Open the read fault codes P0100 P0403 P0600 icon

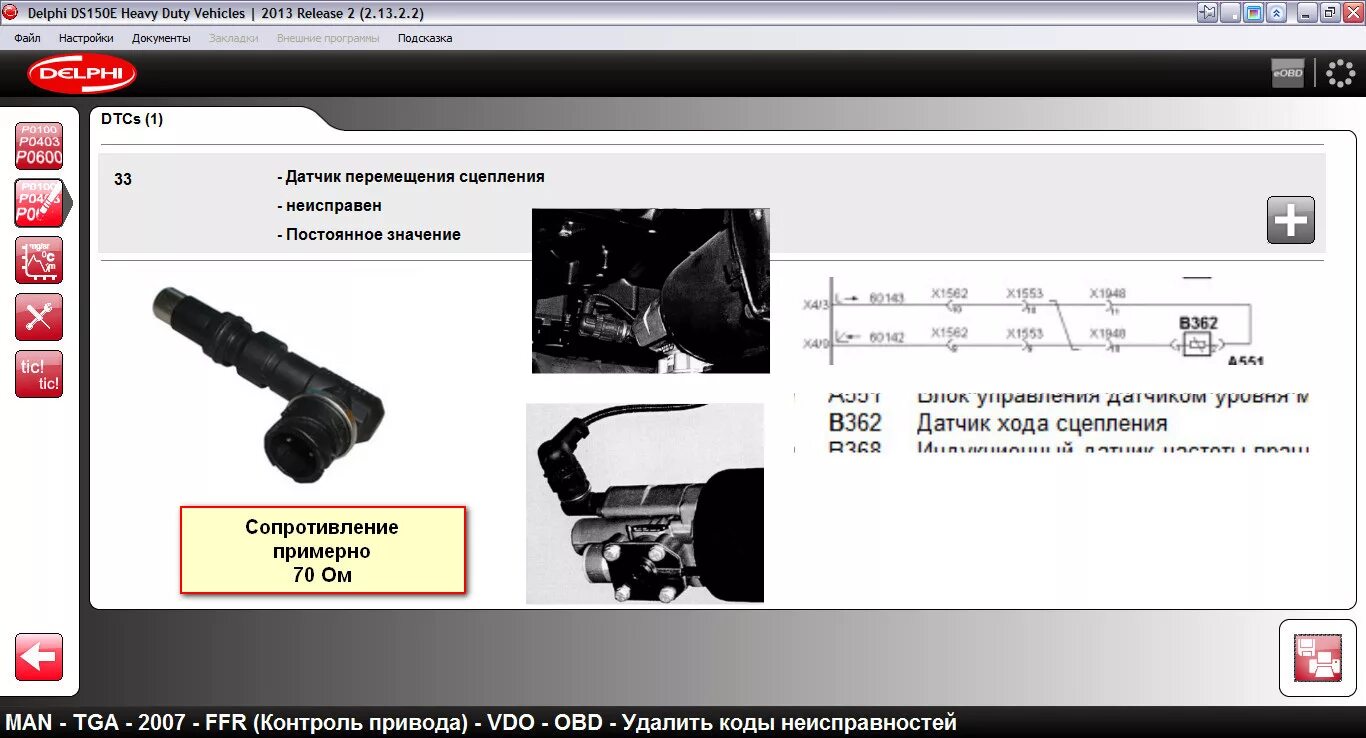[x=39, y=146]
